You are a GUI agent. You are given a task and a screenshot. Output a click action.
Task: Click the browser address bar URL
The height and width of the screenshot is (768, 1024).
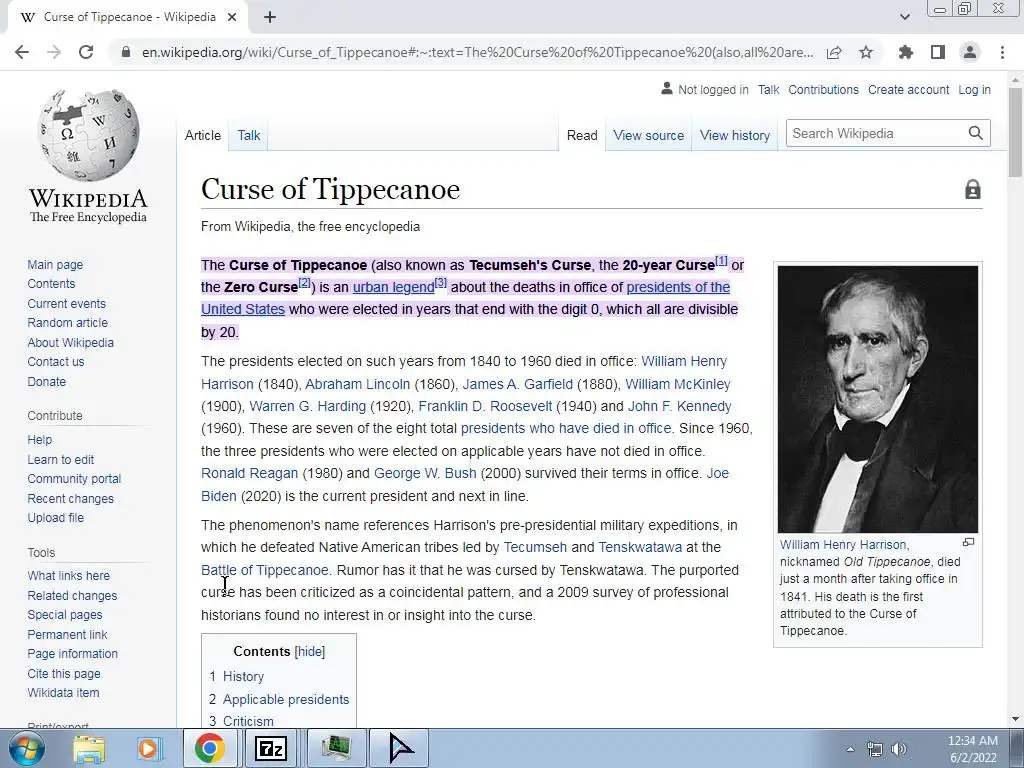tap(477, 52)
